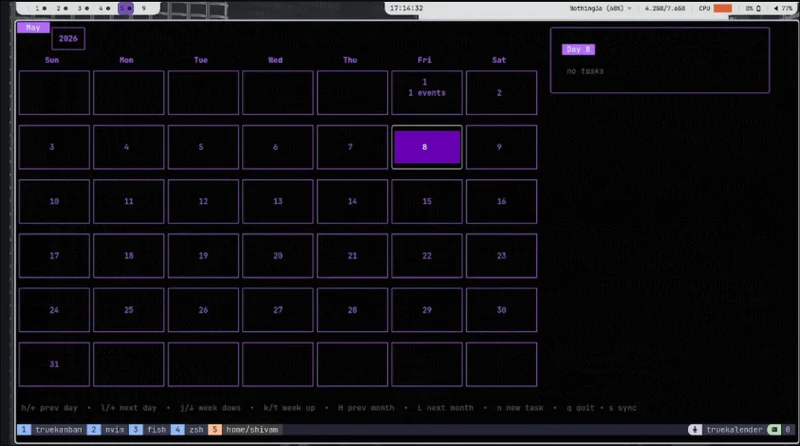Select day 1 cell with 1 events
800x446 pixels.
pyautogui.click(x=427, y=93)
